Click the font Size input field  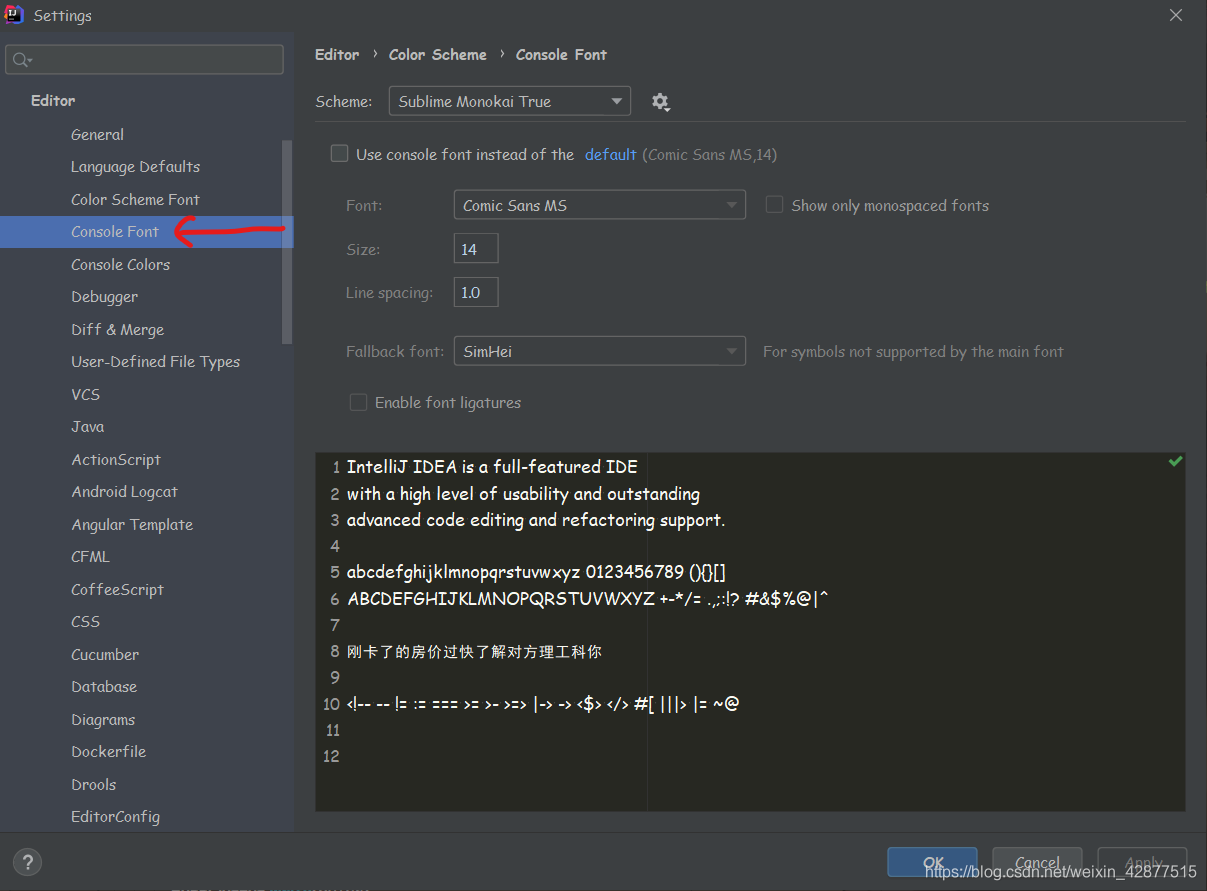click(475, 249)
